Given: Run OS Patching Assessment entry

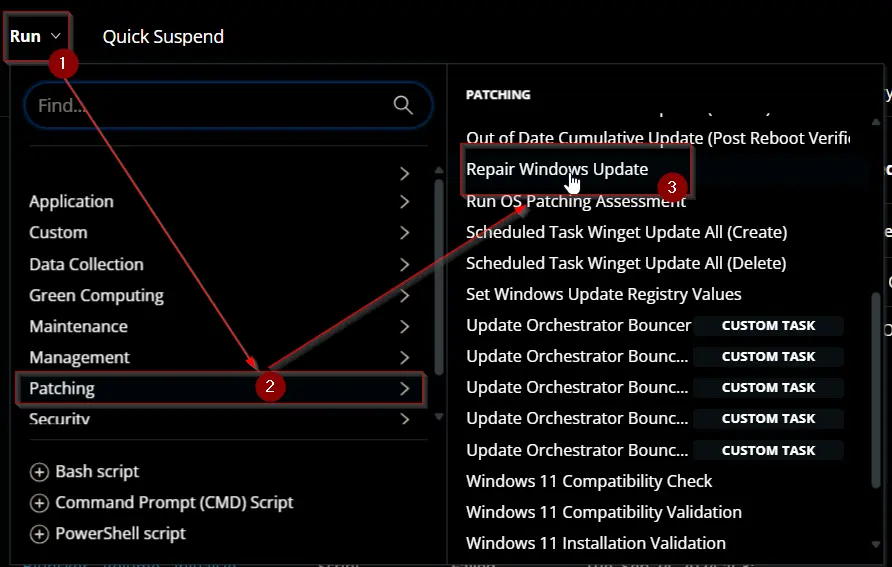Looking at the screenshot, I should point(576,201).
